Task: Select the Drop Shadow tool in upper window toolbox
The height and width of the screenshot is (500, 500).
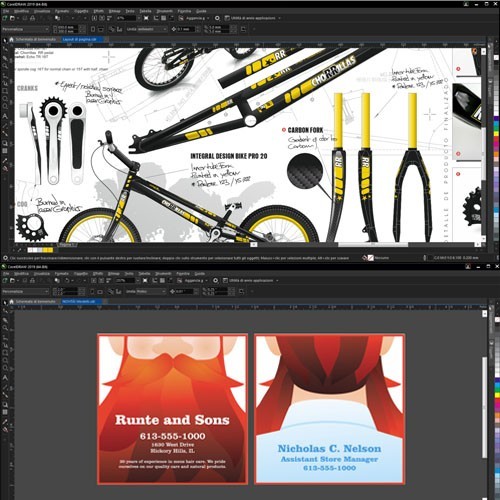Action: (5, 143)
